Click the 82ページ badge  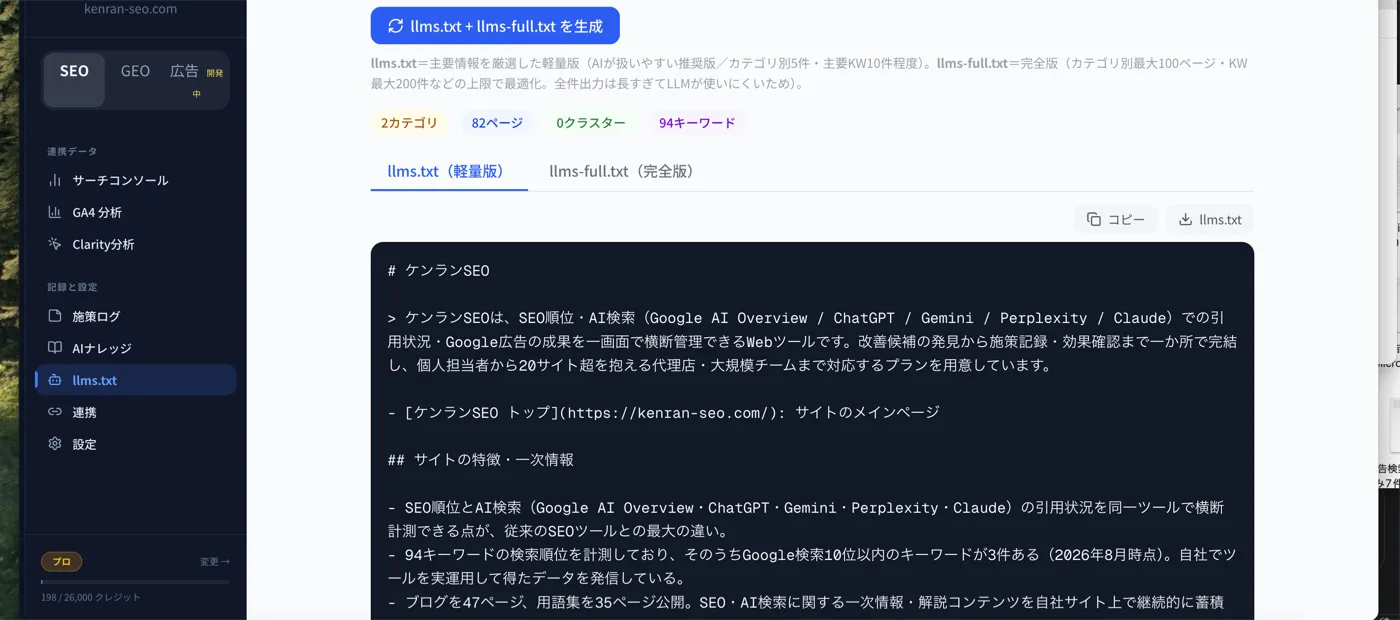pos(497,123)
